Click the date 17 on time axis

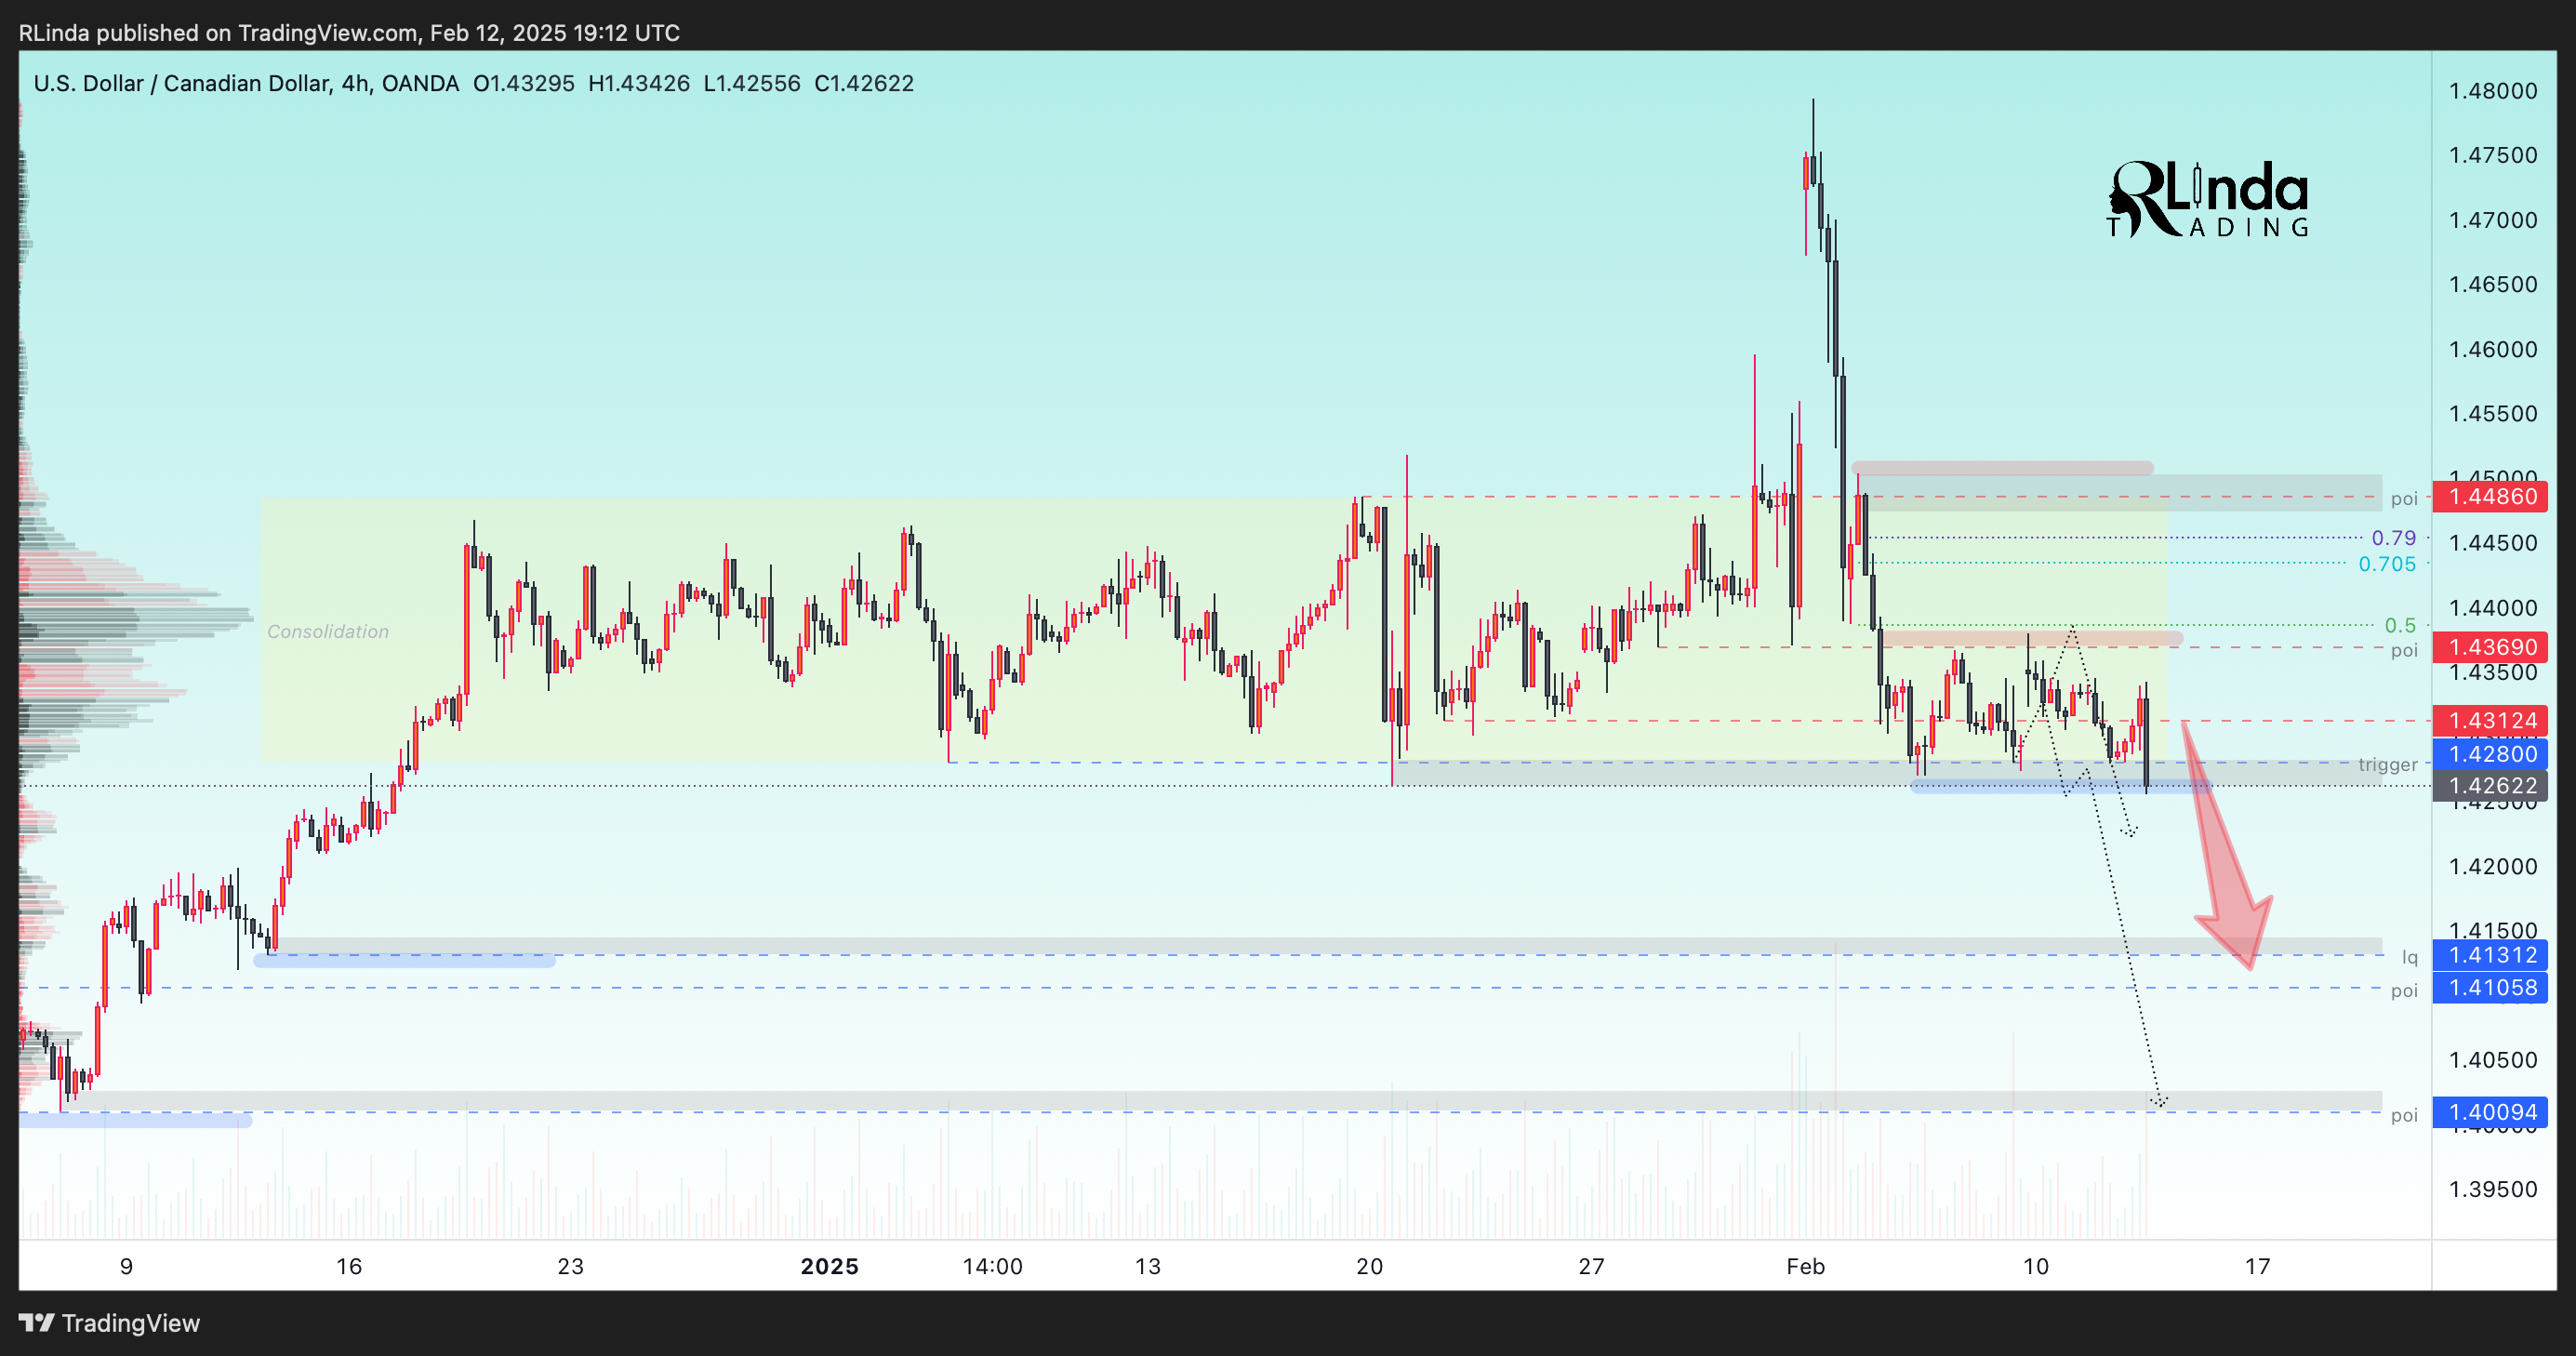[2257, 1266]
